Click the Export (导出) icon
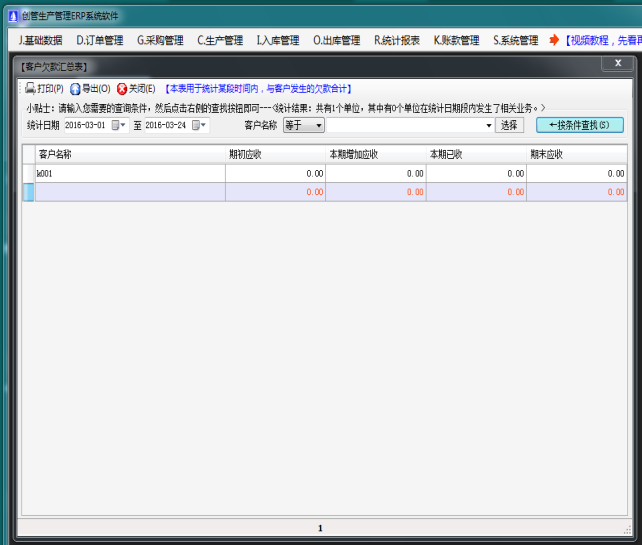This screenshot has width=642, height=545. [x=75, y=89]
